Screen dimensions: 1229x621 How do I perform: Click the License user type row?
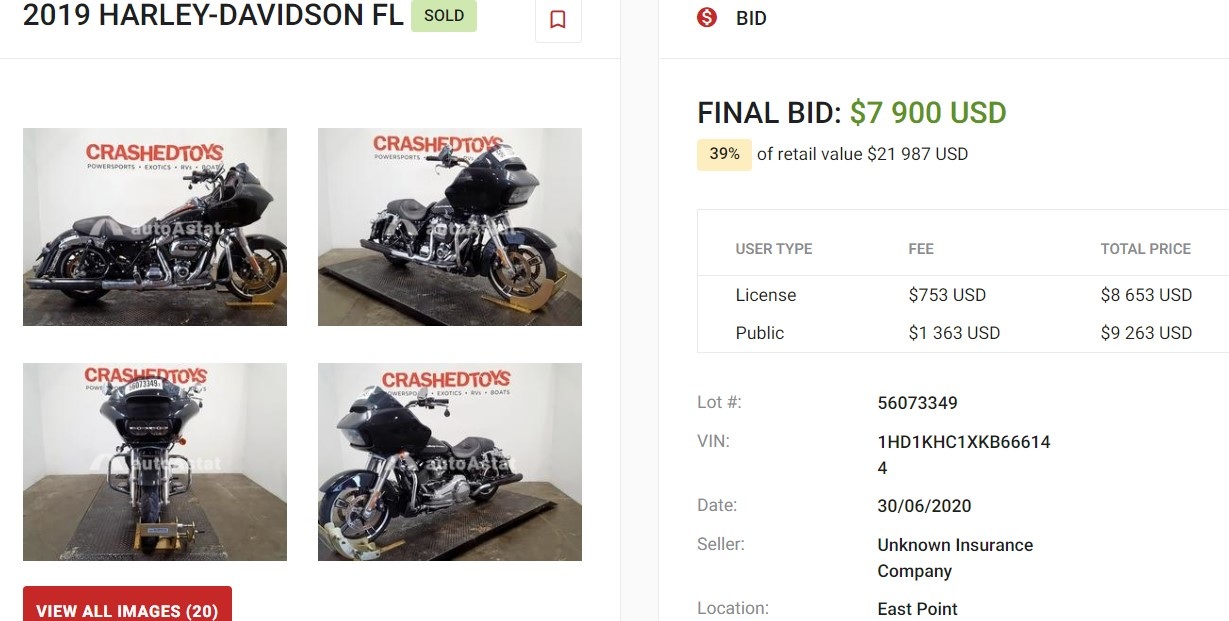coord(766,295)
